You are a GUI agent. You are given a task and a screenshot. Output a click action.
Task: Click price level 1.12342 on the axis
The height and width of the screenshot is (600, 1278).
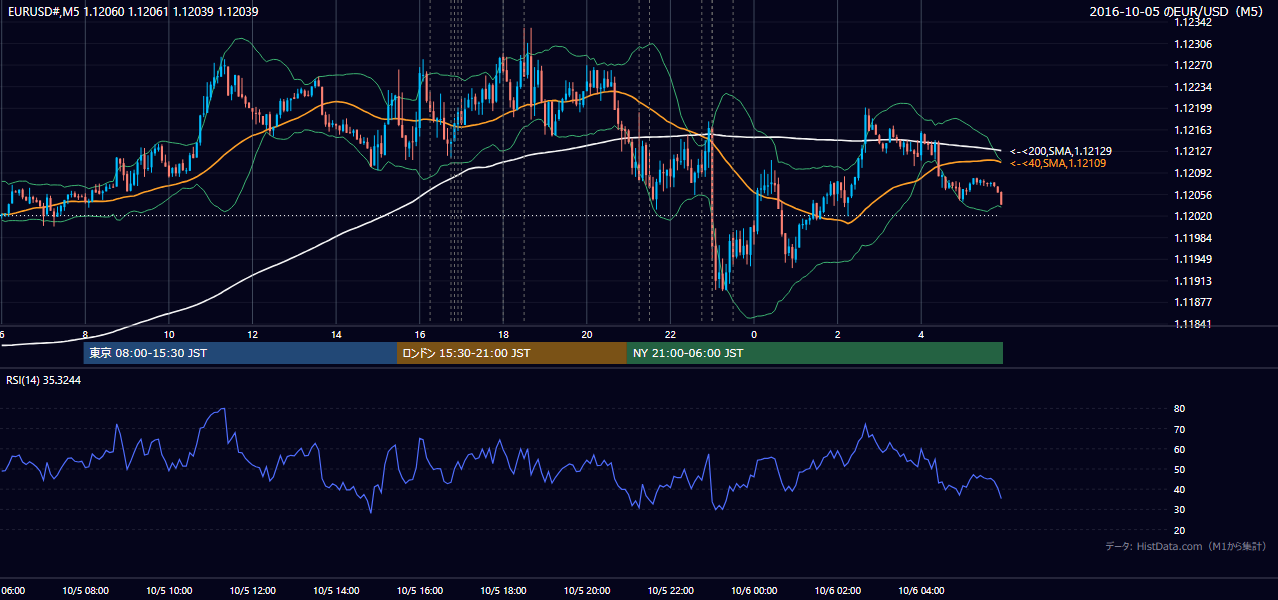coord(1193,22)
